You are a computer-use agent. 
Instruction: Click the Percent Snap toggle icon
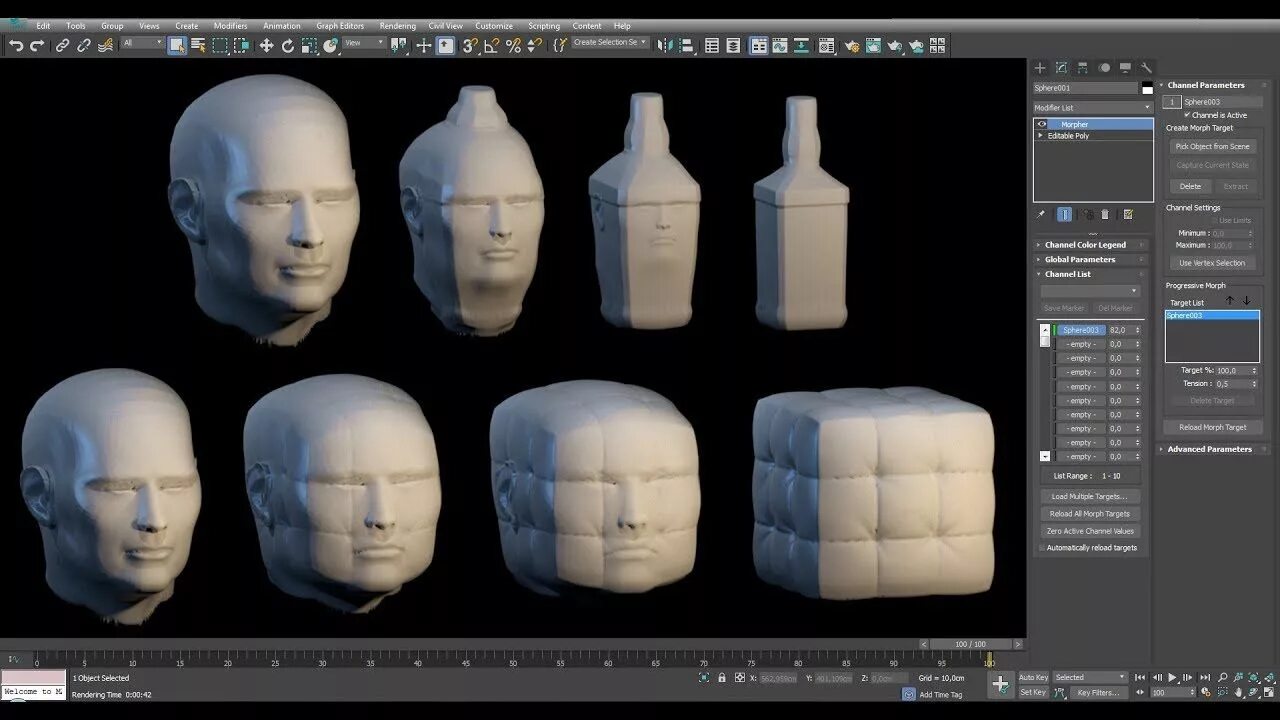click(513, 45)
